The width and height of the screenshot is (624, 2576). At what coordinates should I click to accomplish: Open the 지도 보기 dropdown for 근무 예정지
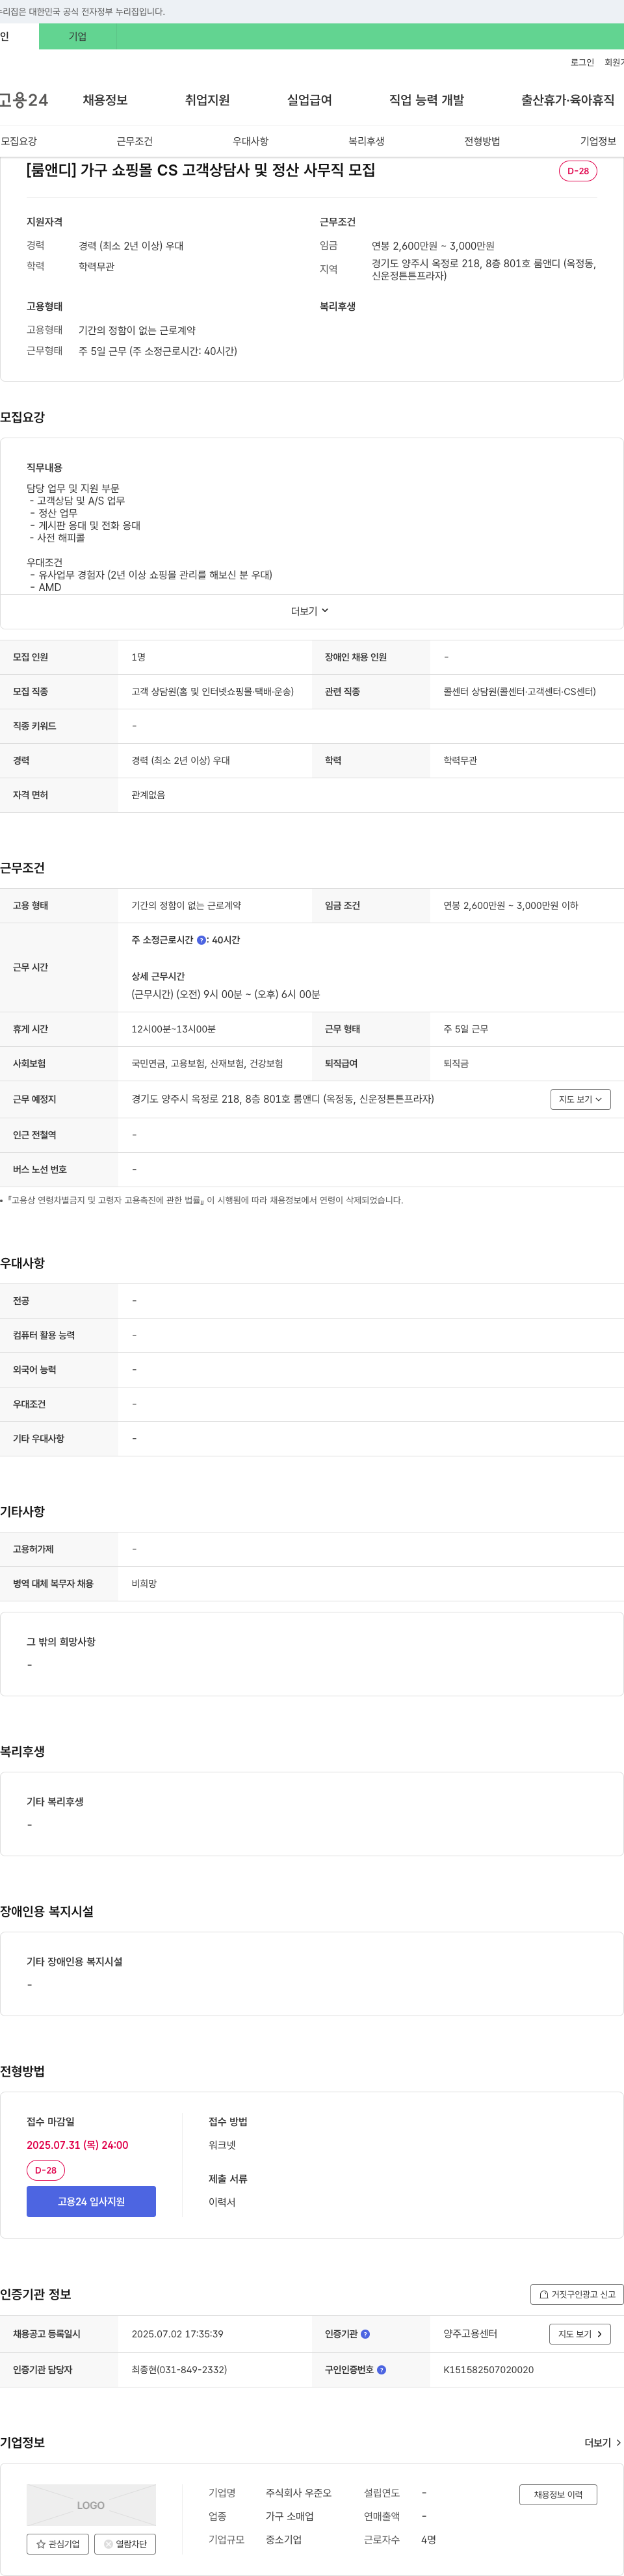pyautogui.click(x=580, y=1099)
